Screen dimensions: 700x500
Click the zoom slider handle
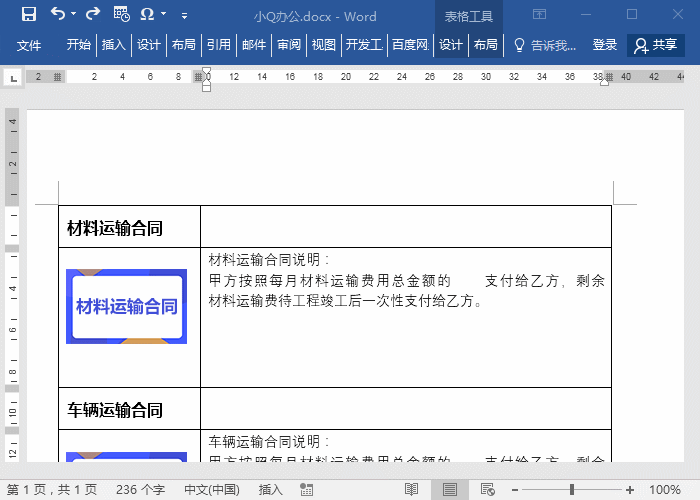[572, 490]
